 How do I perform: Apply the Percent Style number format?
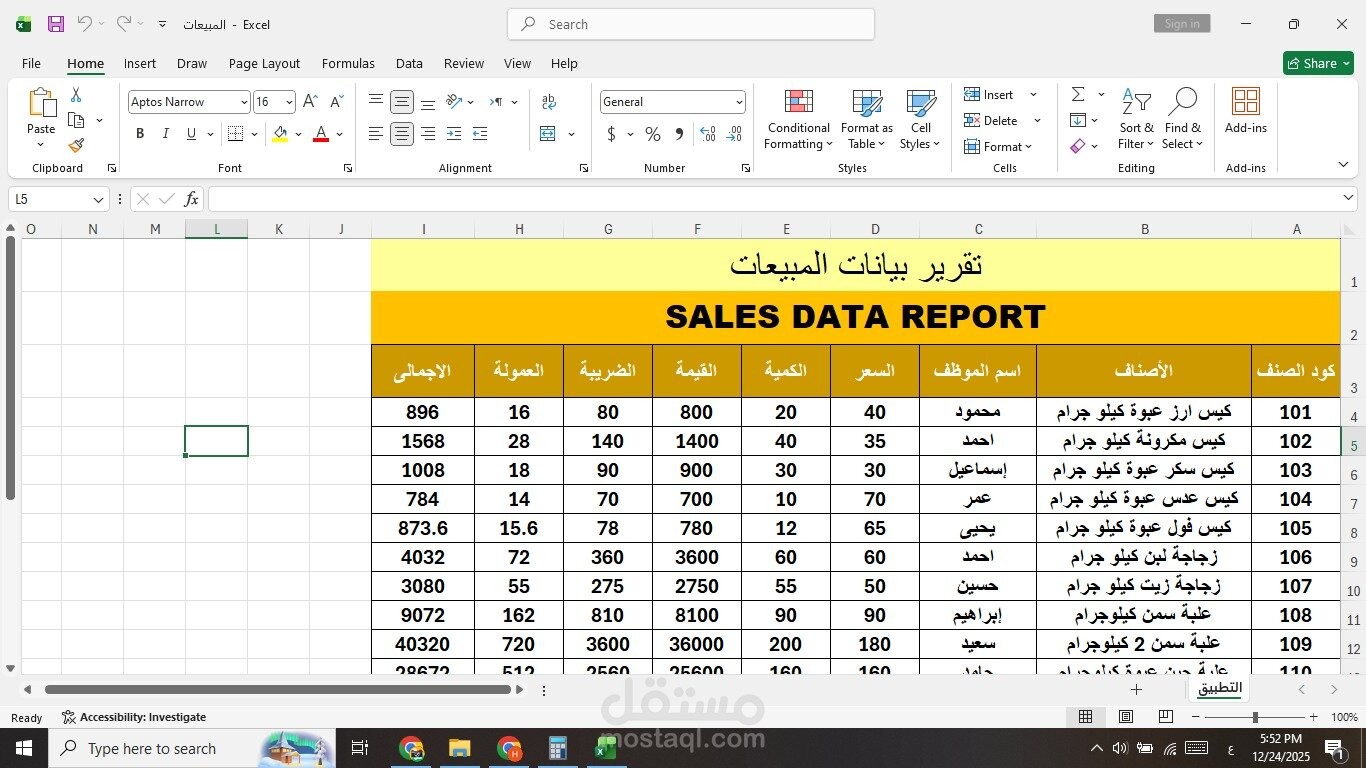tap(652, 133)
